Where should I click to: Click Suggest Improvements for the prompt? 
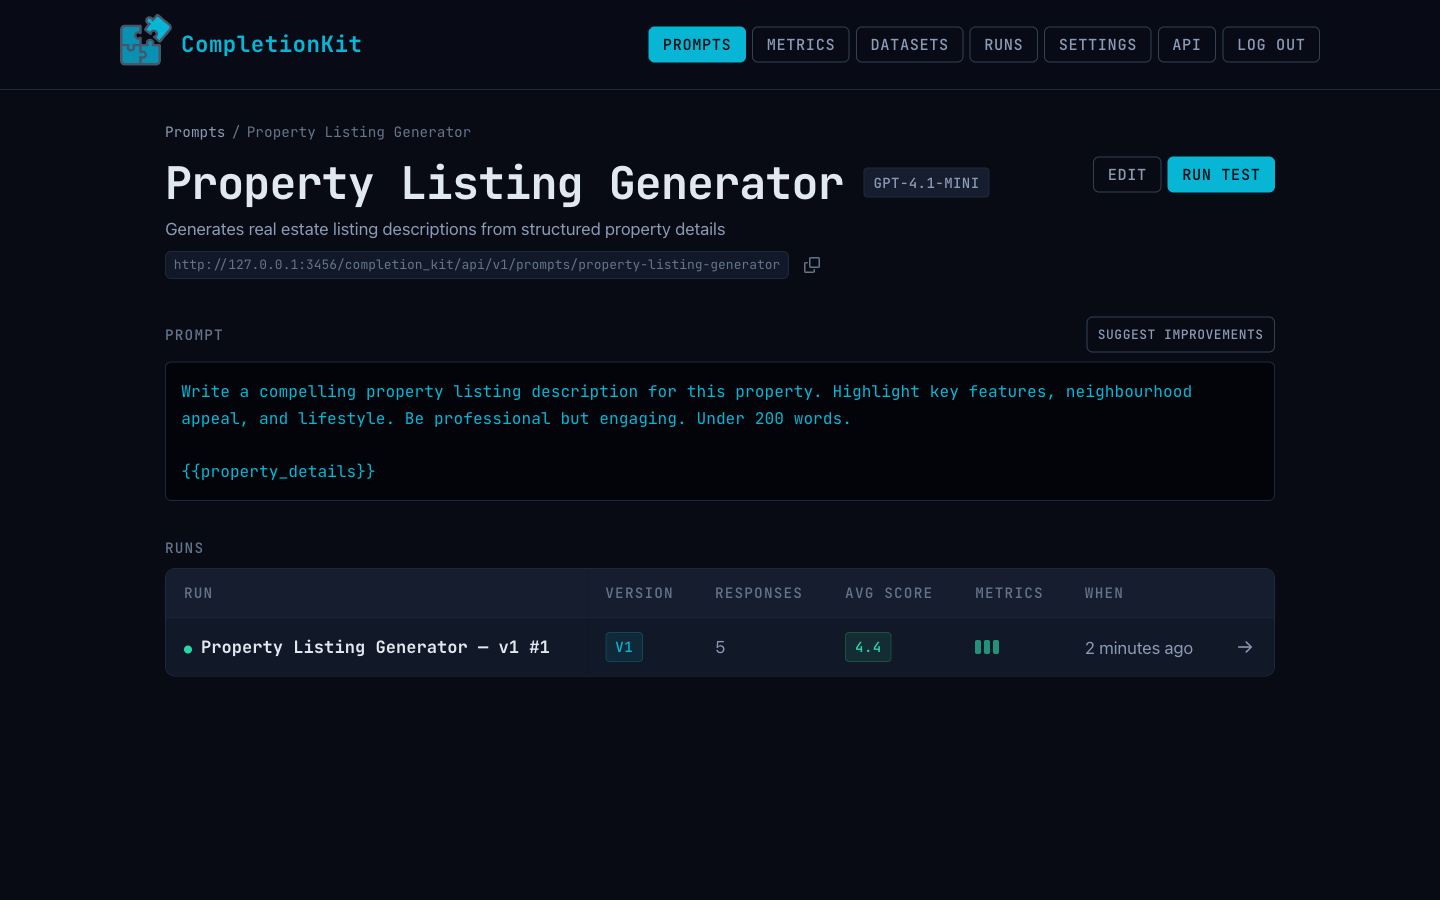pos(1180,335)
